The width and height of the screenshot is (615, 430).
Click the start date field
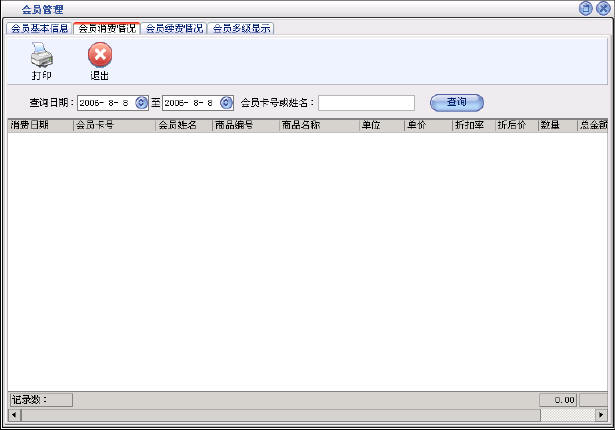[x=104, y=102]
